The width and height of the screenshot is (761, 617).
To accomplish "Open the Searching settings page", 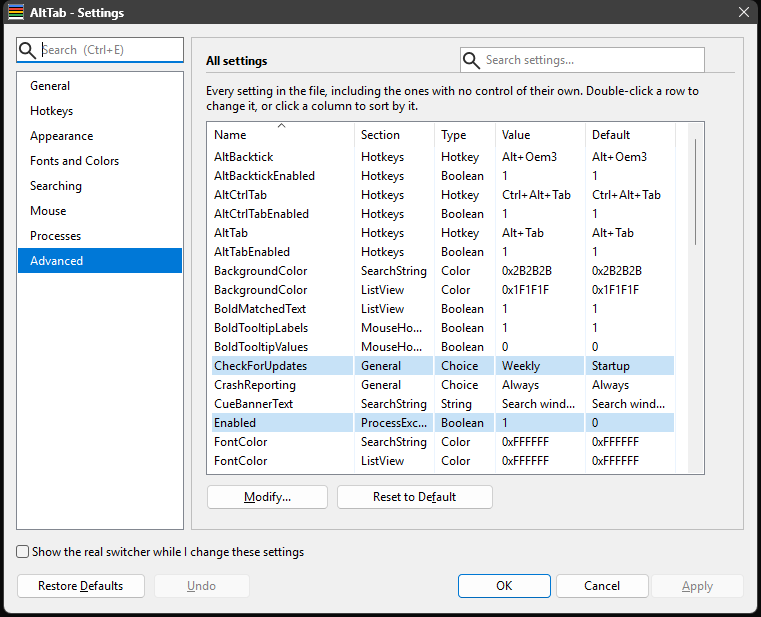I will 100,186.
